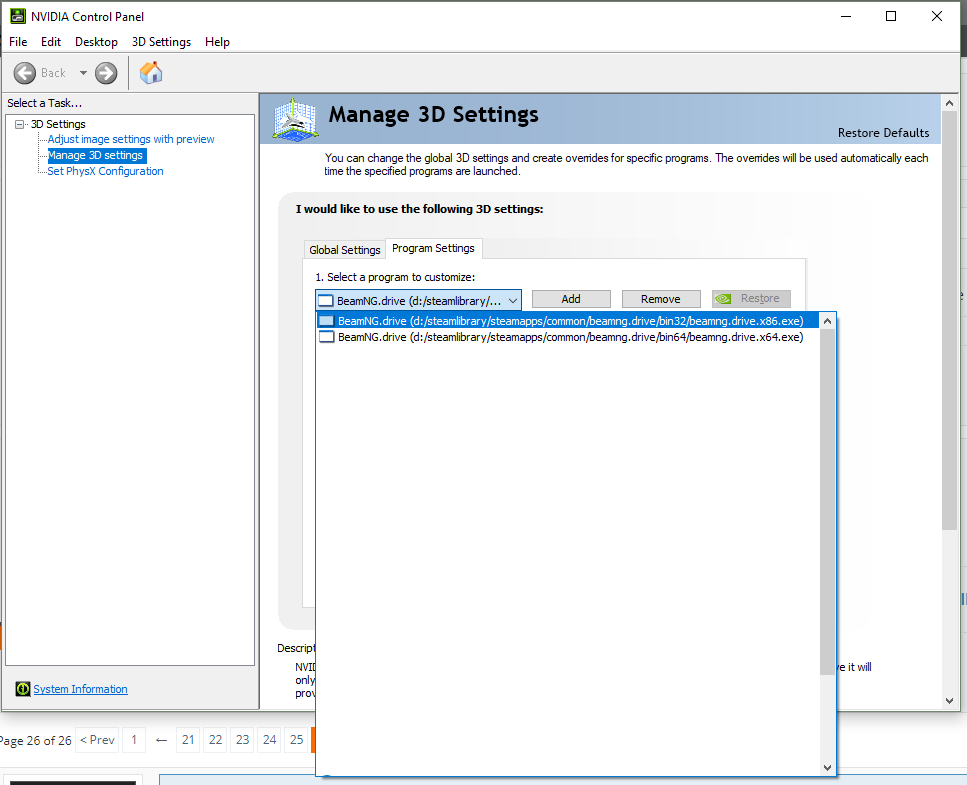Click dropdown list scrollbar up arrow

point(828,321)
